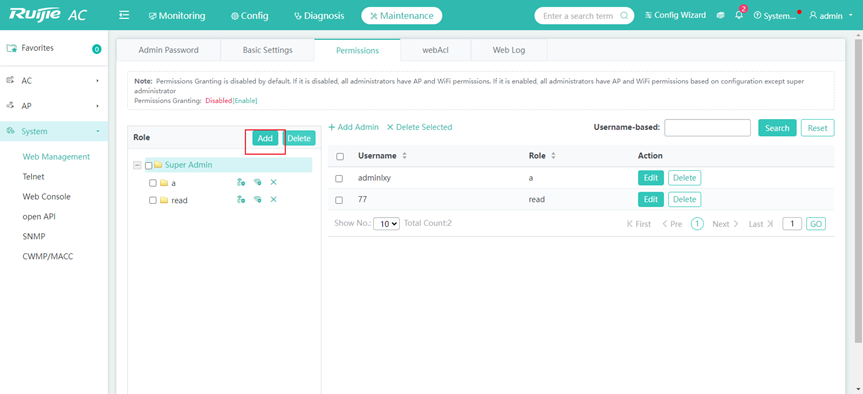Viewport: 863px width, 394px height.
Task: Sort table by Username column arrows
Action: (x=405, y=156)
